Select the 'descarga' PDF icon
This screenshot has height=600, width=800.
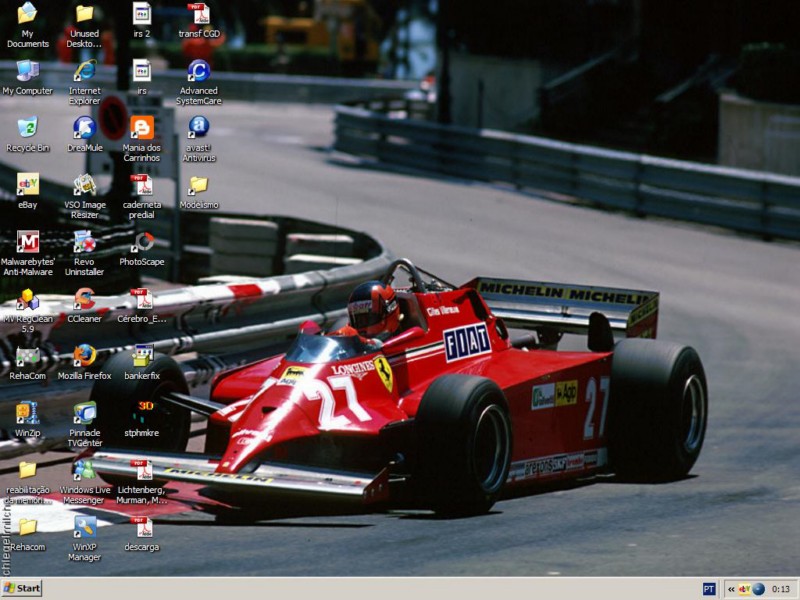click(x=142, y=528)
